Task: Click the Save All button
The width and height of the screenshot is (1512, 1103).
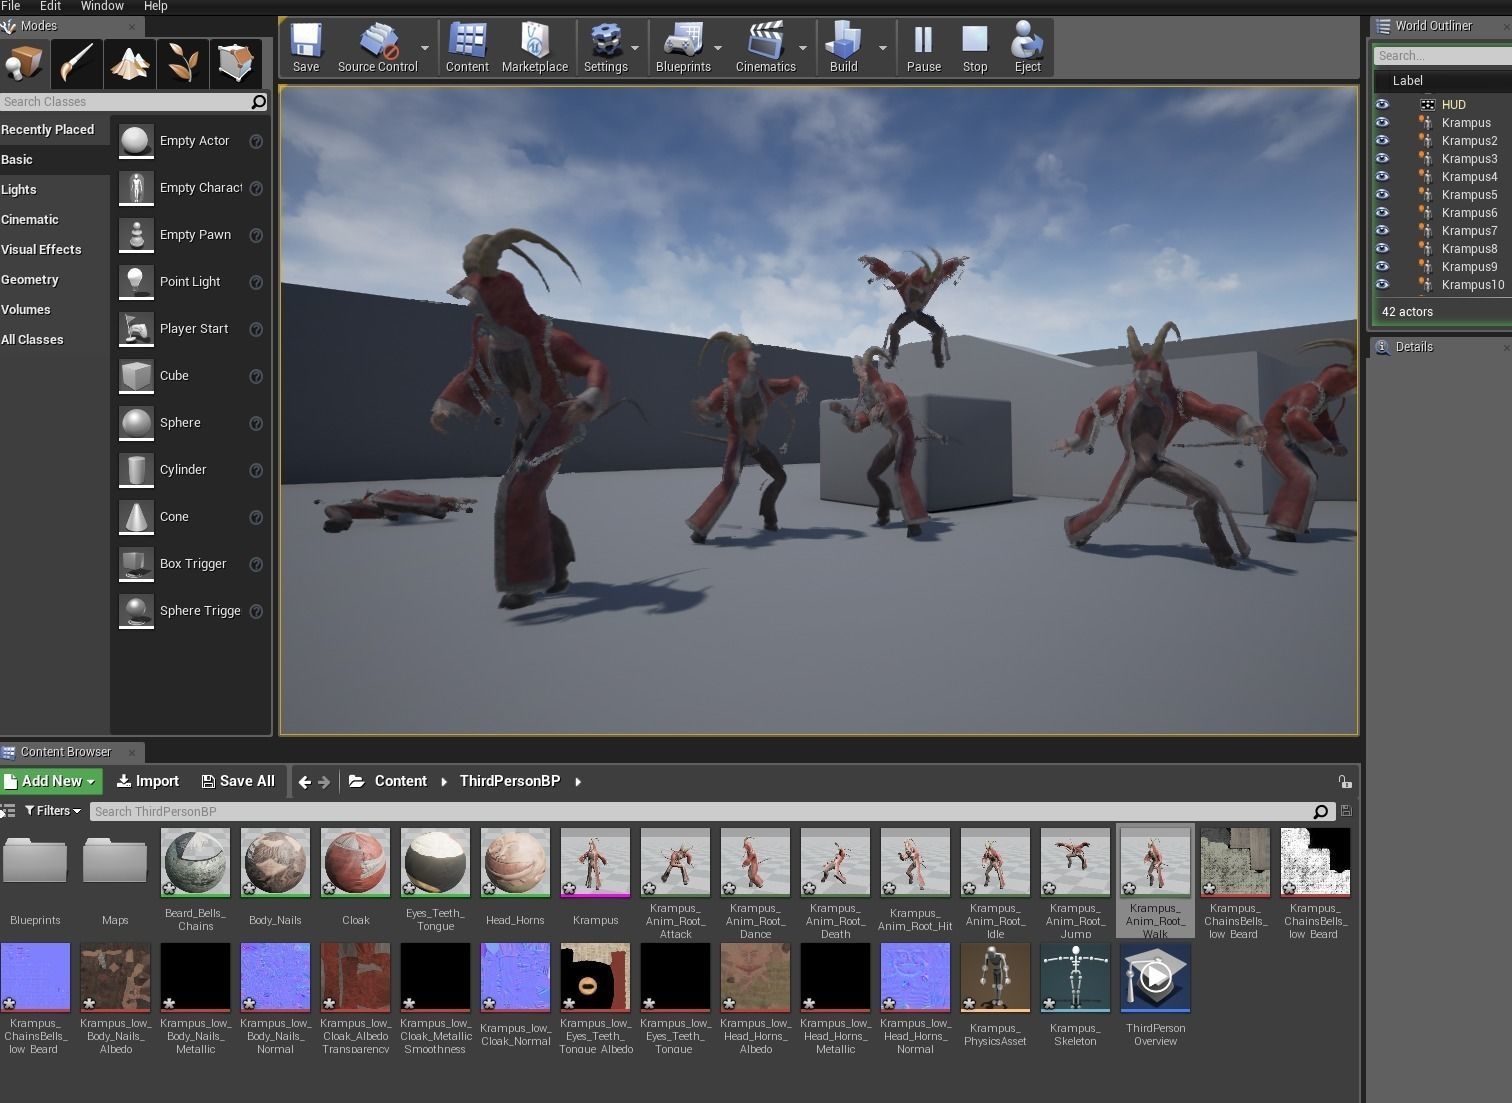Action: click(238, 782)
